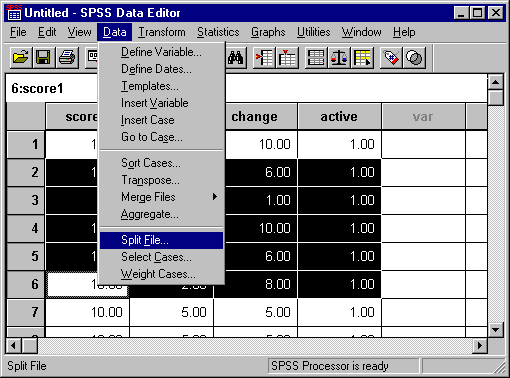Viewport: 510px width, 378px height.
Task: Select Weight Cases... menu entry
Action: 161,274
